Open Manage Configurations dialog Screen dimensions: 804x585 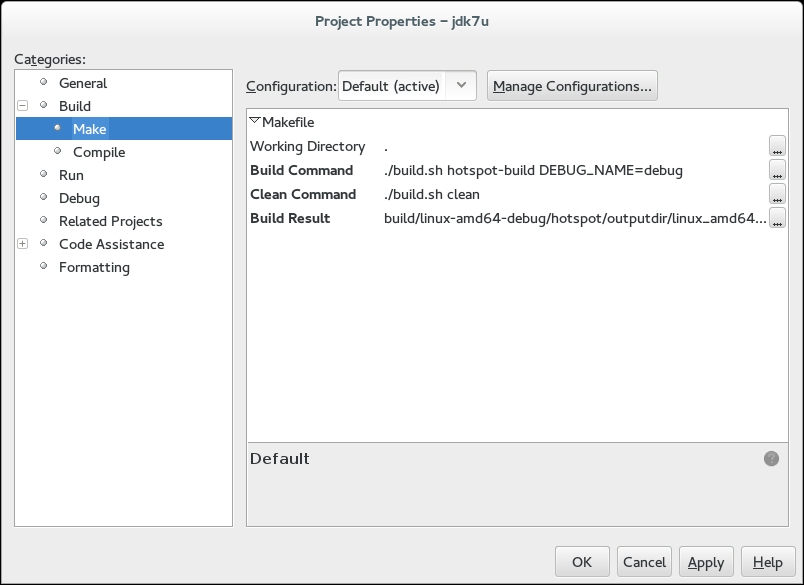coord(572,85)
